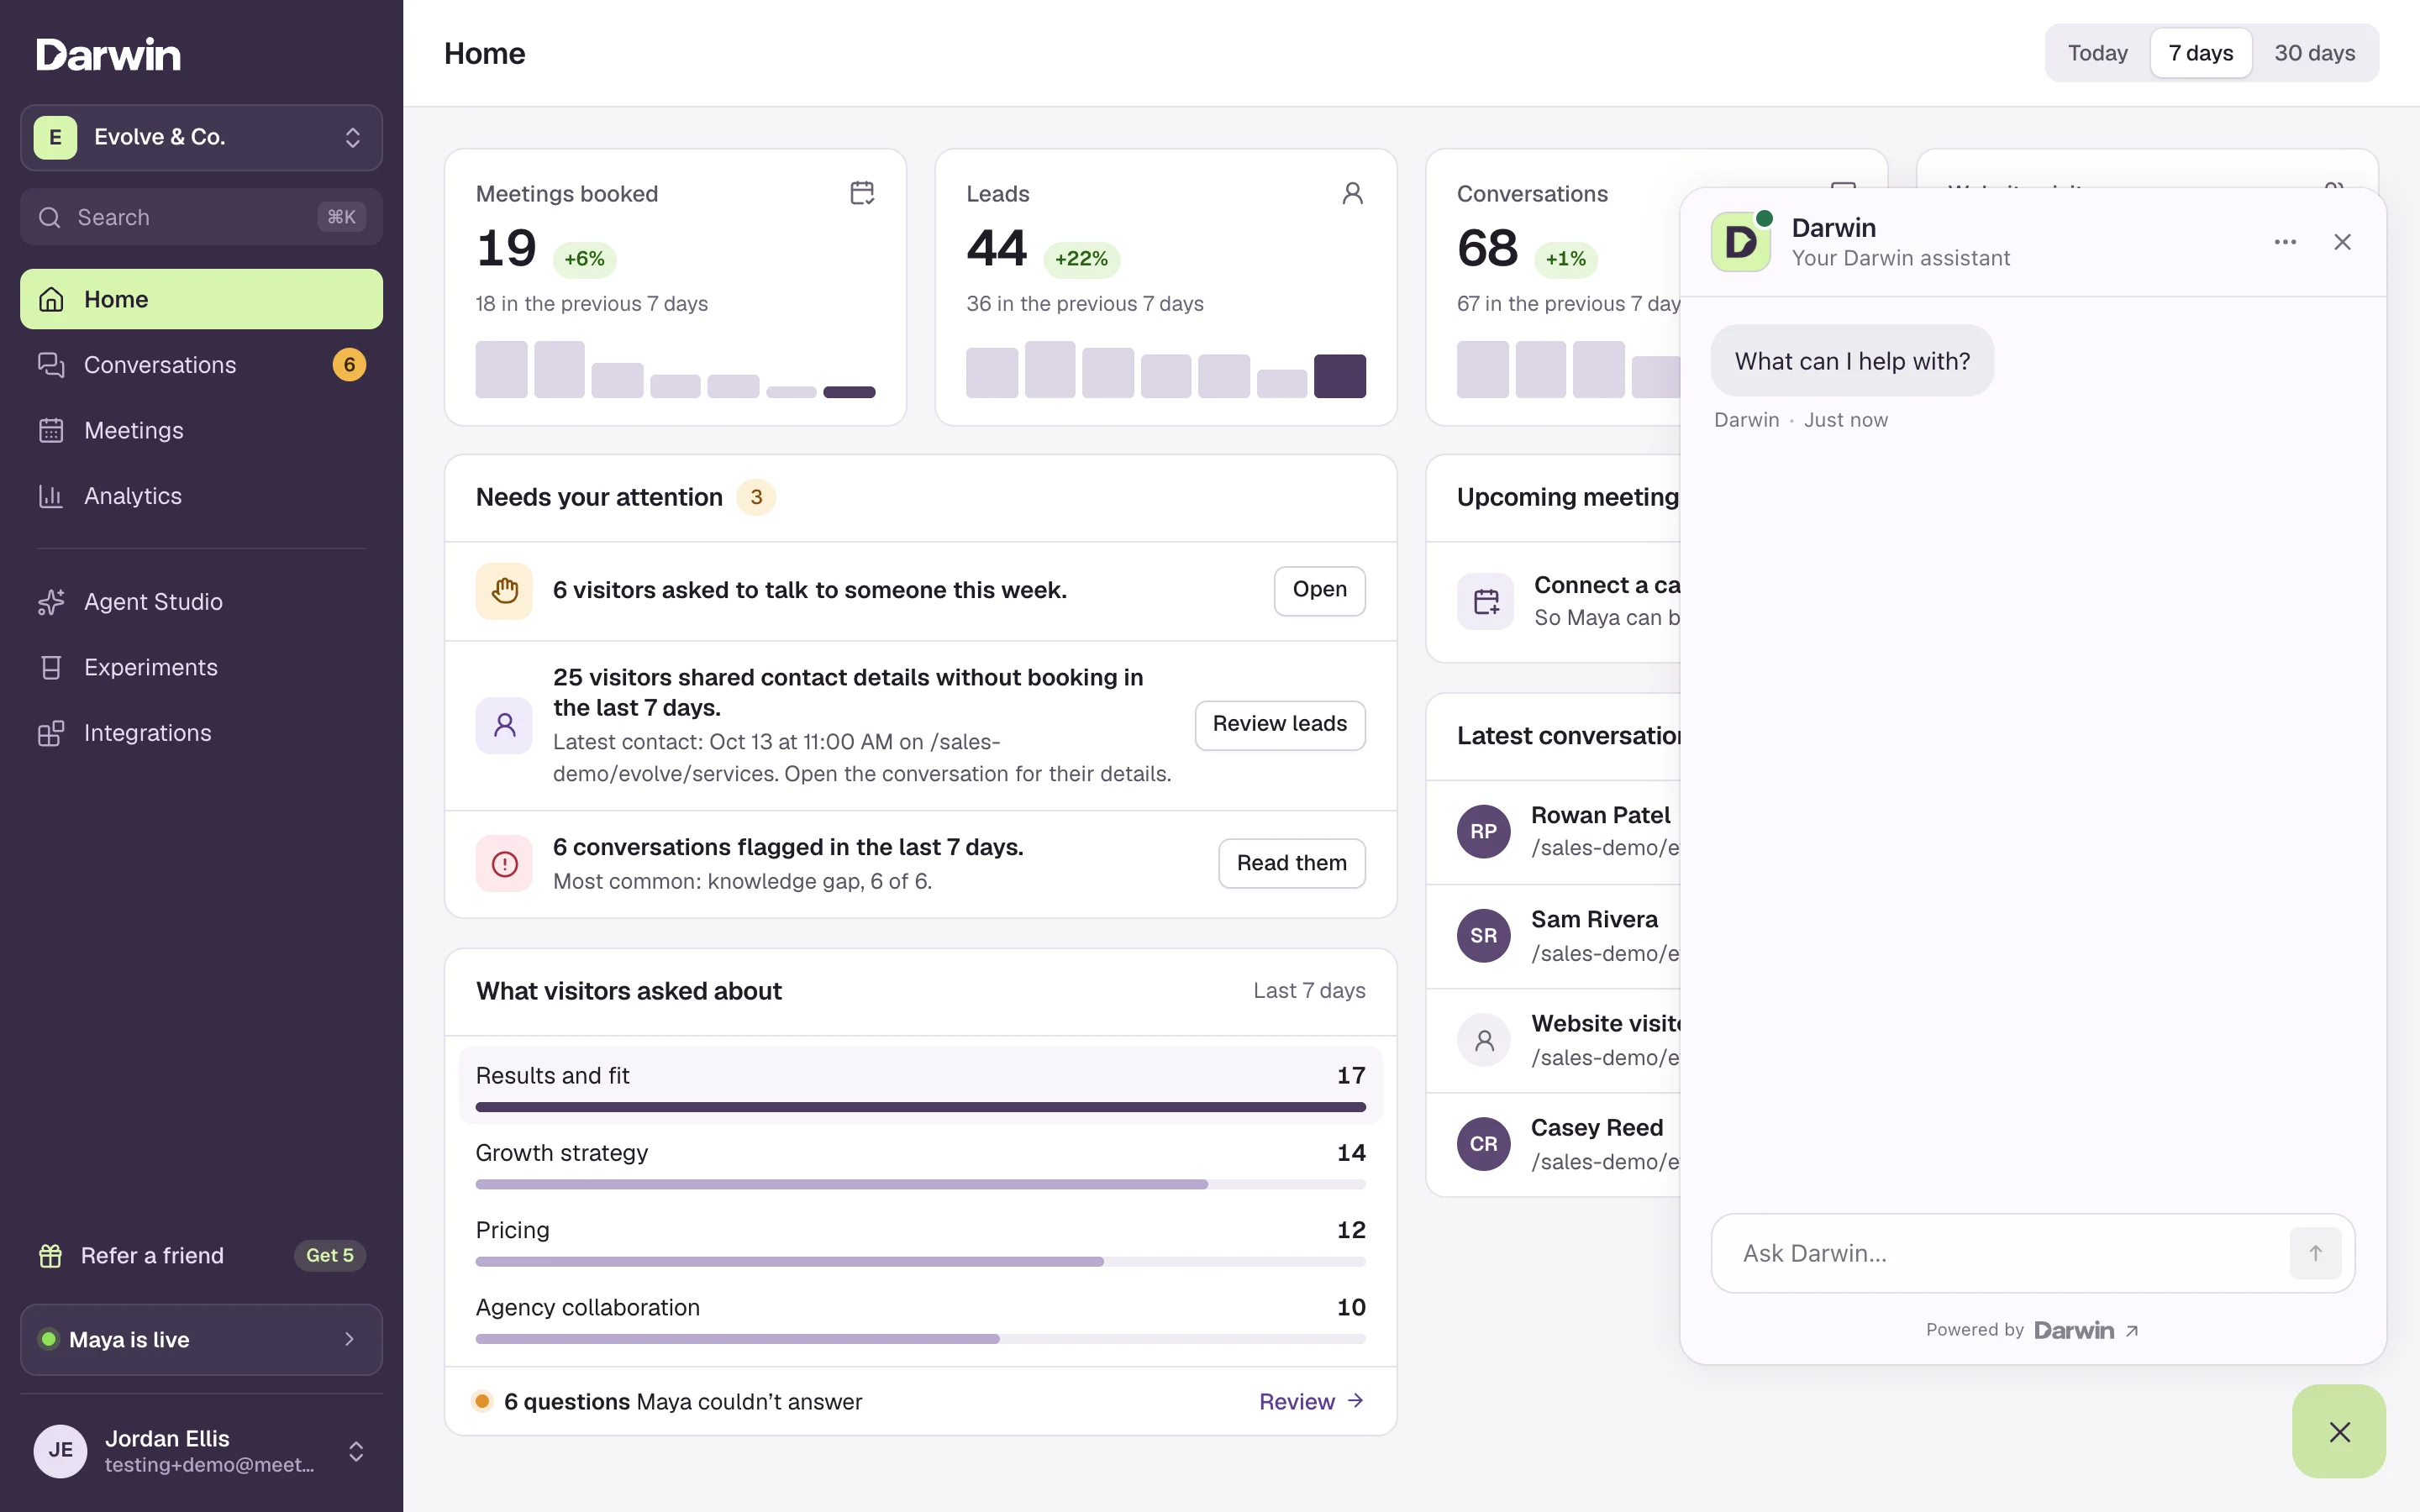The image size is (2420, 1512).
Task: Click the Open button for visitors request
Action: pyautogui.click(x=1319, y=590)
